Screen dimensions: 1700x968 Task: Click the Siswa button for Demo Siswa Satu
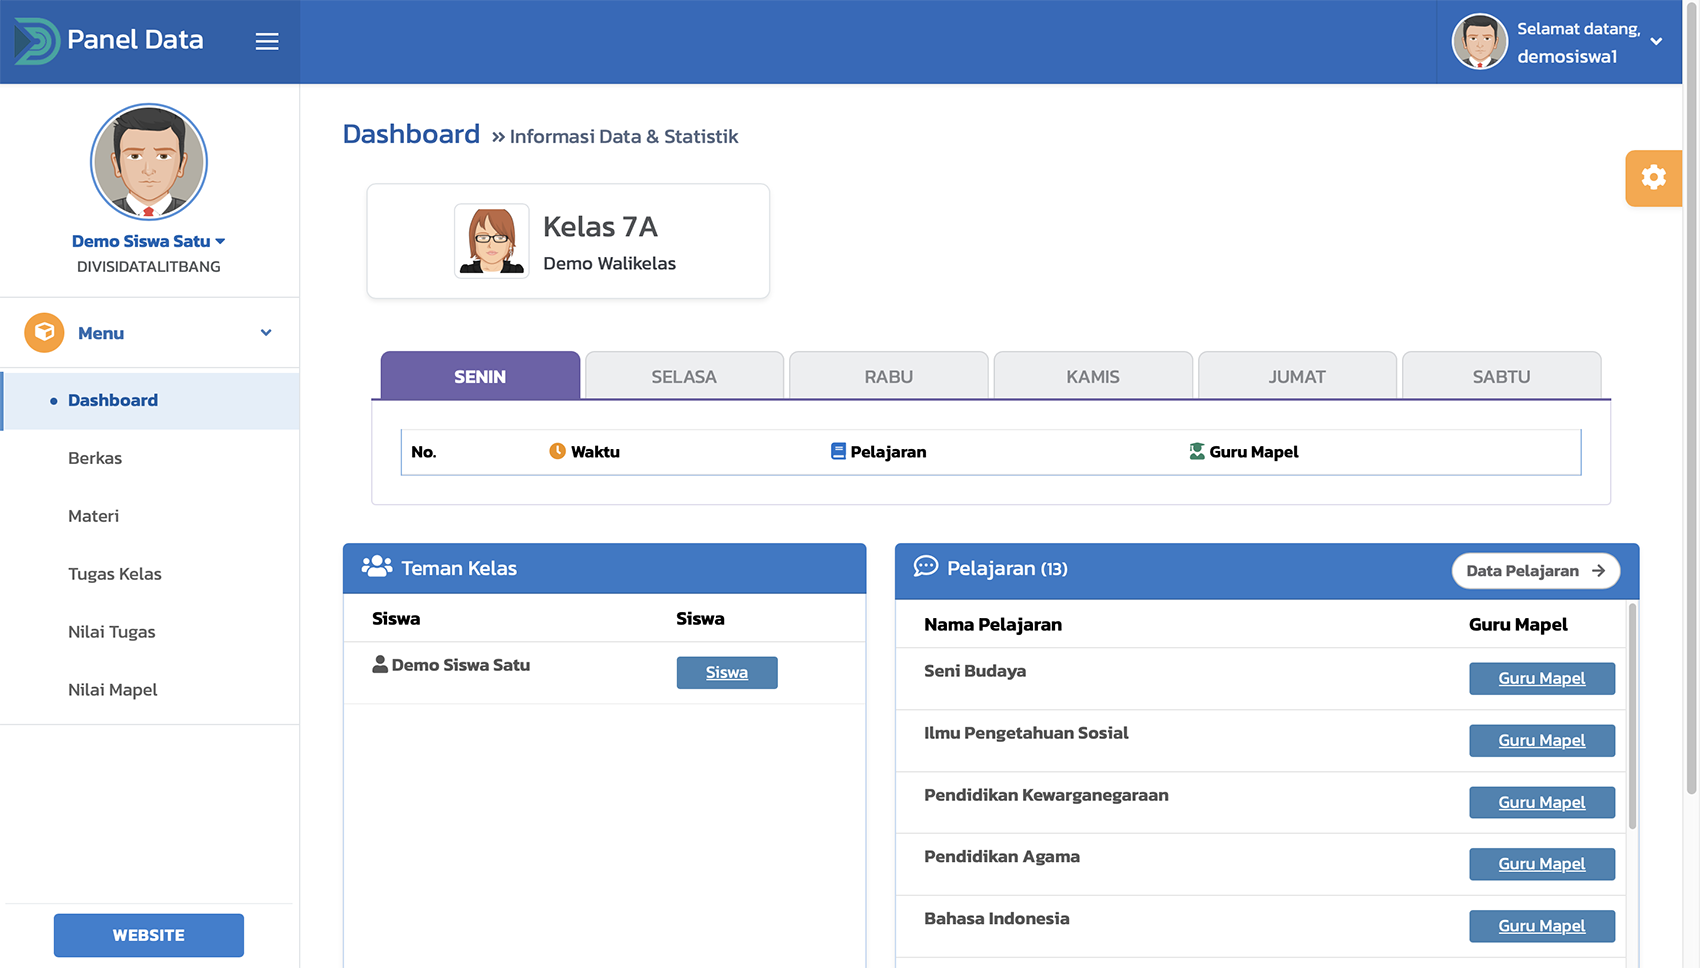[x=726, y=673]
